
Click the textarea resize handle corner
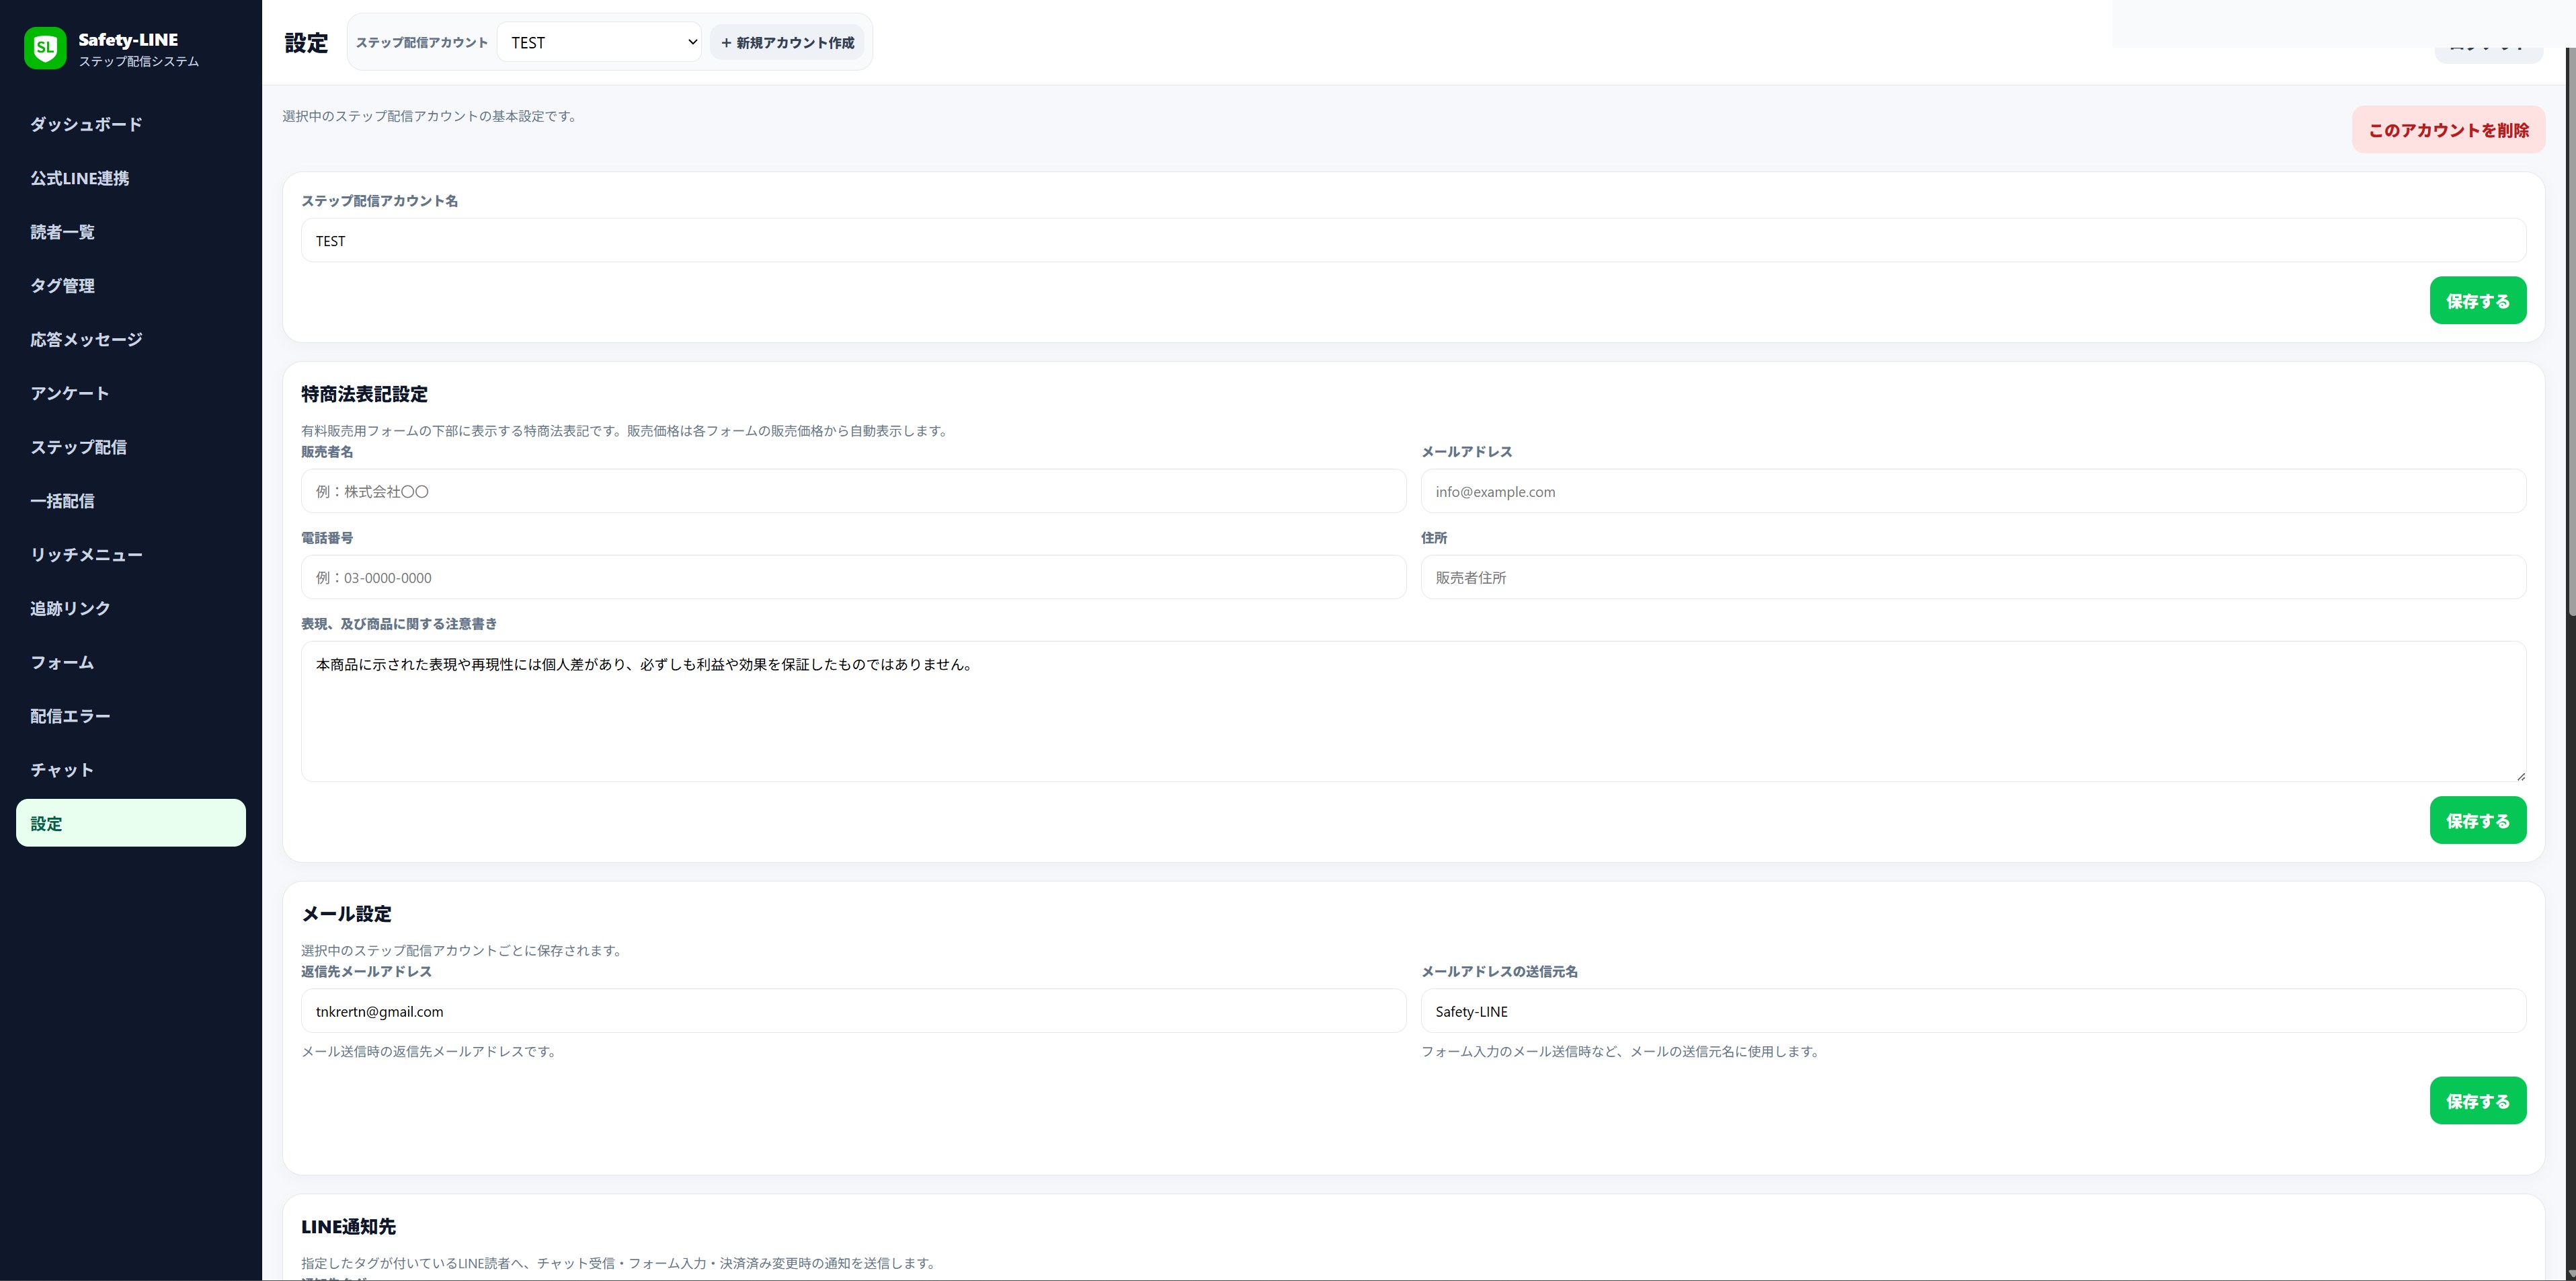(2520, 776)
